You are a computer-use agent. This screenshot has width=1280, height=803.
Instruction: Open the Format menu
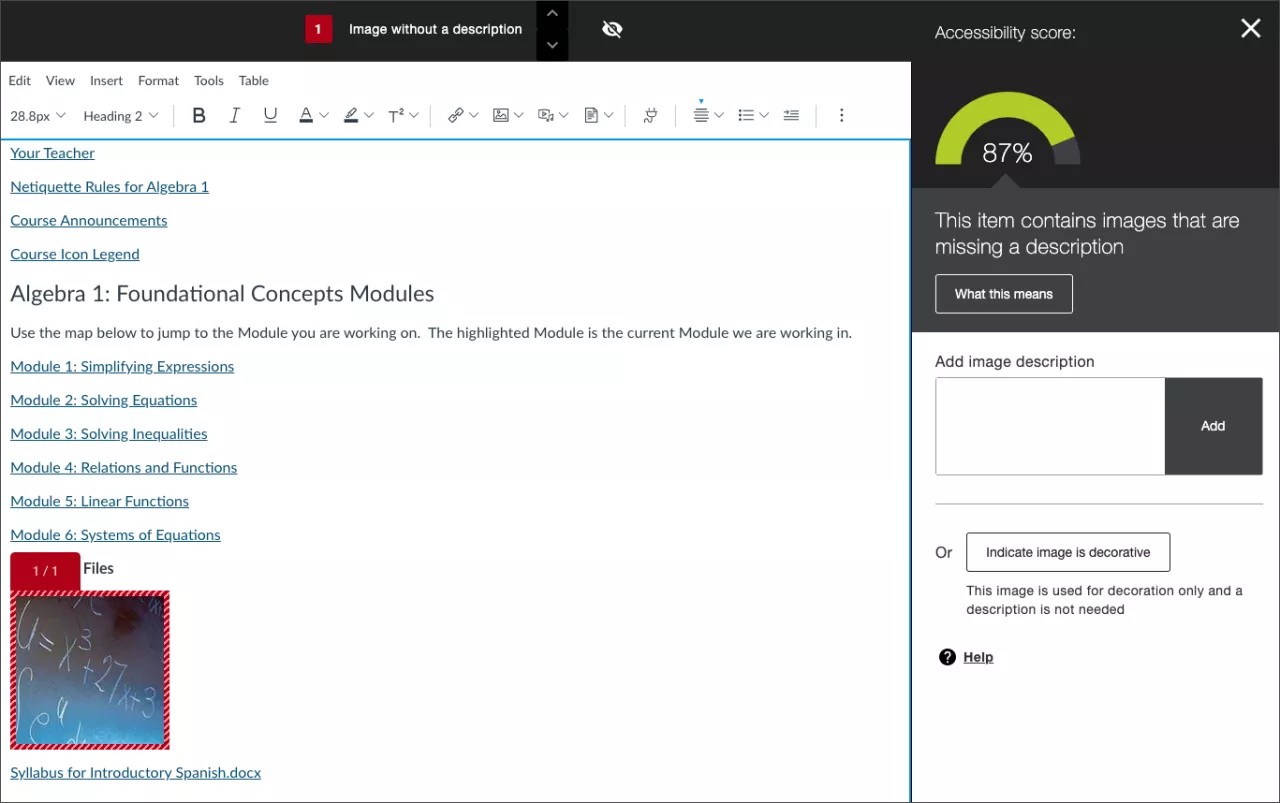pos(158,80)
